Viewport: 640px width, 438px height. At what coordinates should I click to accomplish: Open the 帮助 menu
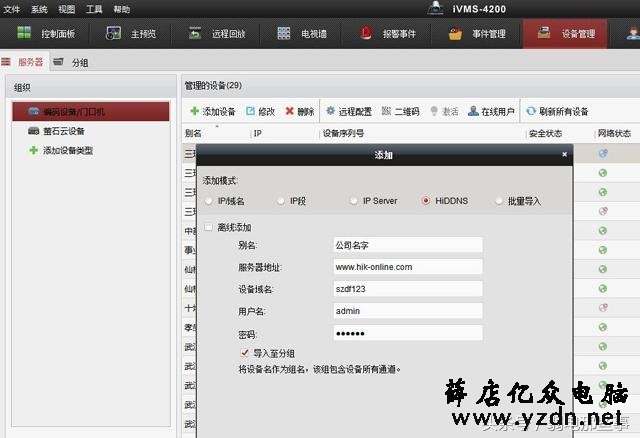pos(122,9)
